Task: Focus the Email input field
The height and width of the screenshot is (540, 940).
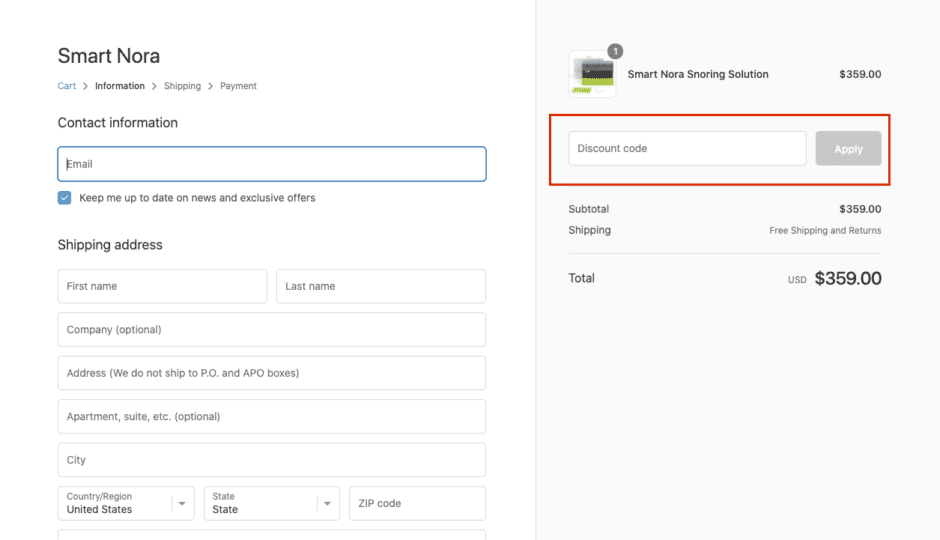Action: (272, 164)
